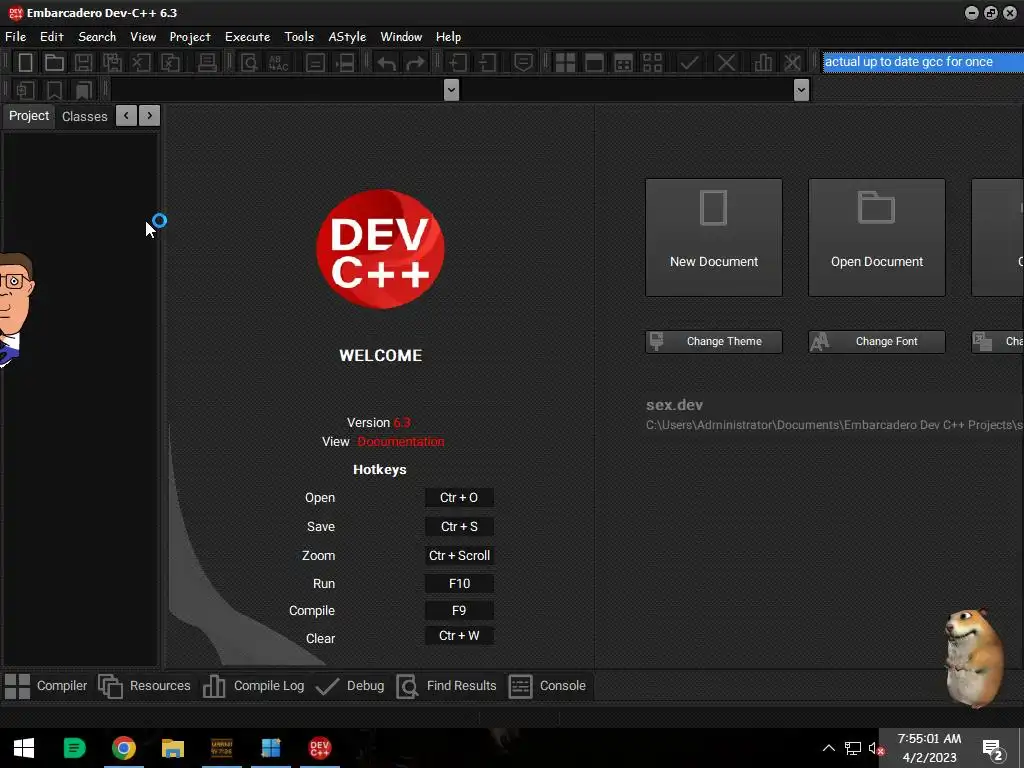The width and height of the screenshot is (1024, 768).
Task: Open the Search menu
Action: coord(97,37)
